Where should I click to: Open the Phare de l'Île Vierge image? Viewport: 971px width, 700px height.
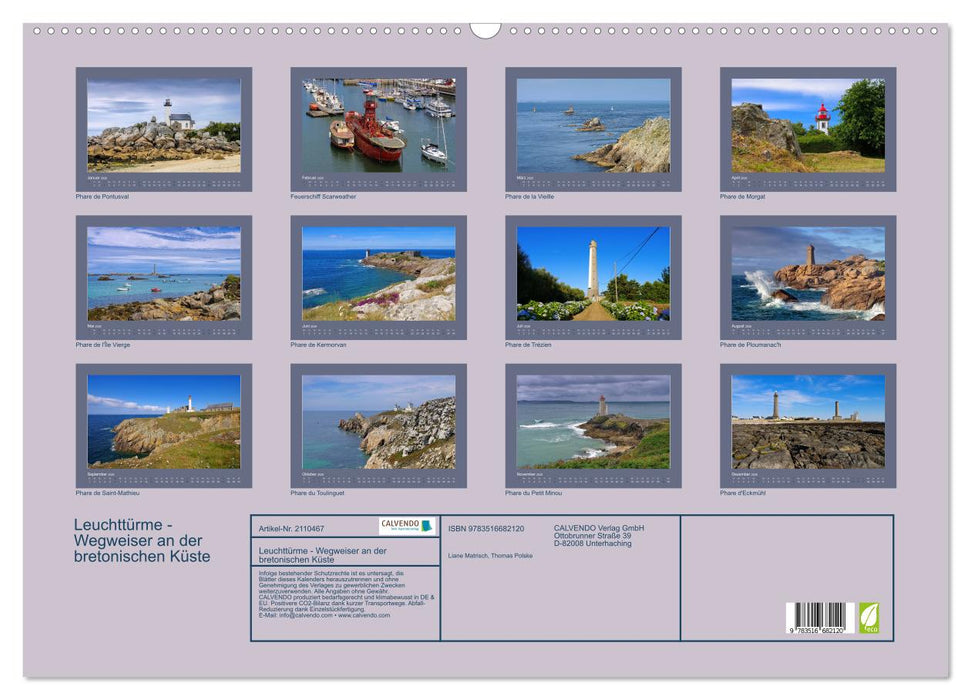pyautogui.click(x=164, y=273)
